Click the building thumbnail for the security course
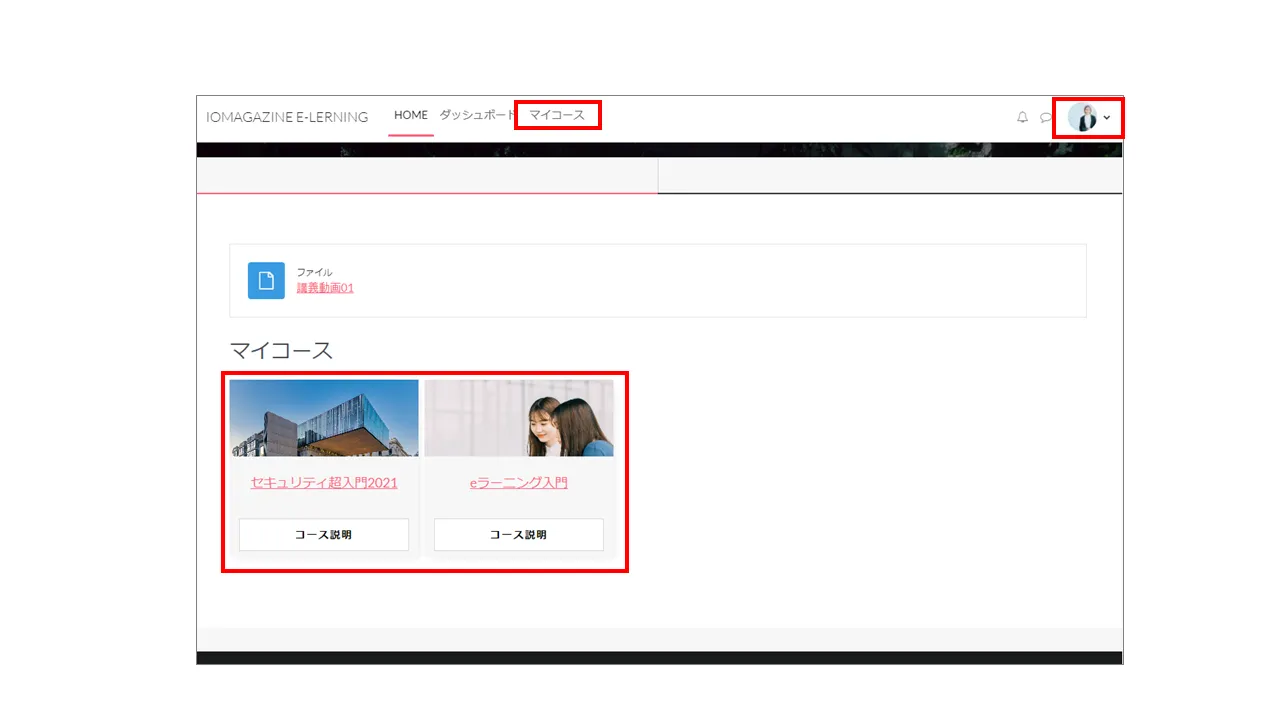 (x=324, y=418)
